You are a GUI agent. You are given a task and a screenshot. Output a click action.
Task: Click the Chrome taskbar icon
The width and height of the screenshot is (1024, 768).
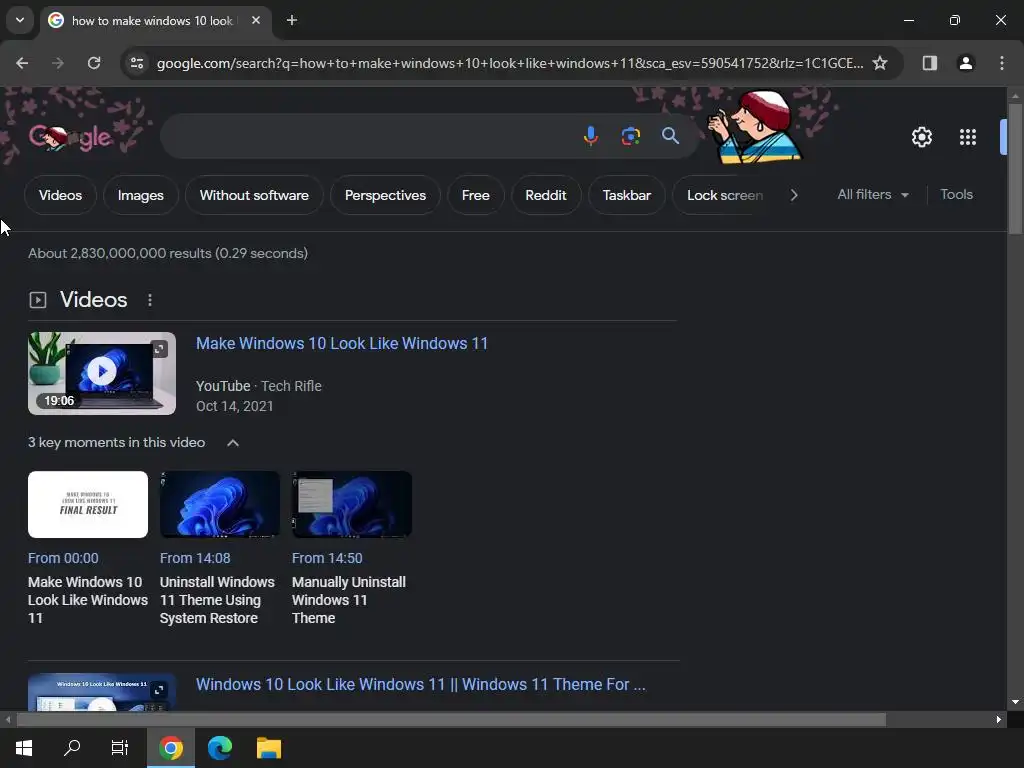tap(170, 748)
